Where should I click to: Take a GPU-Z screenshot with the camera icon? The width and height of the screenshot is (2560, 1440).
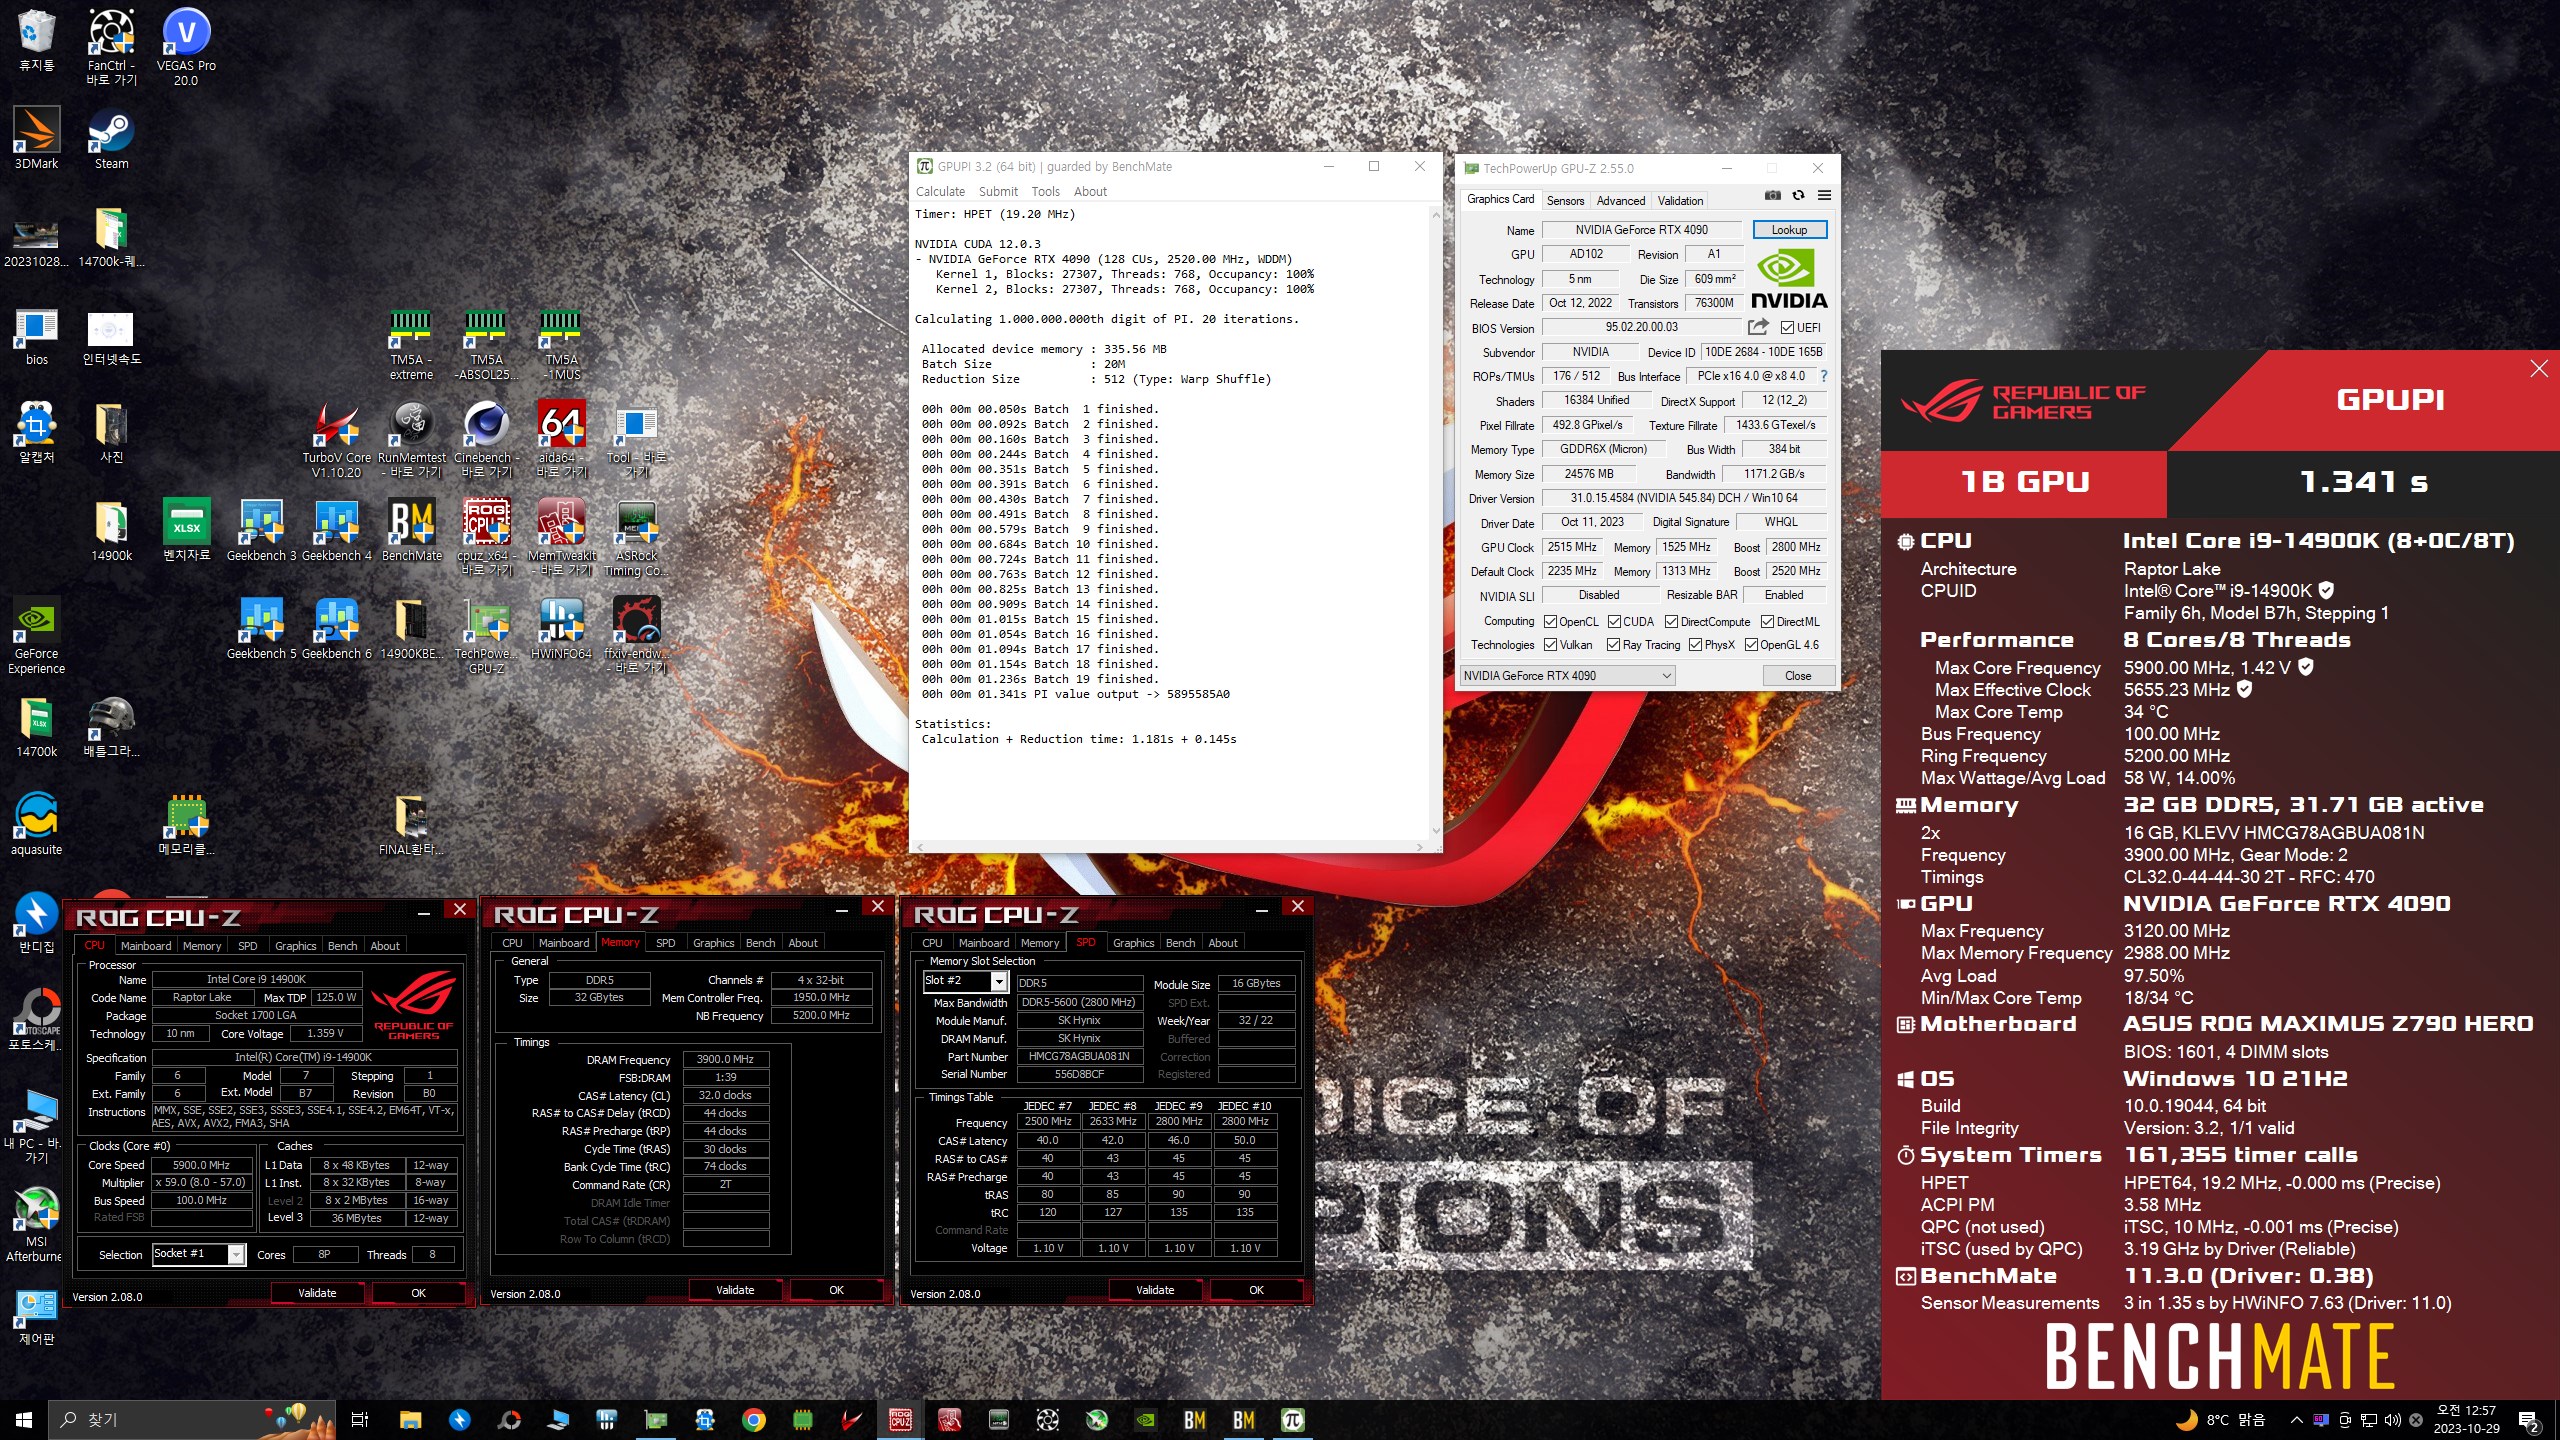[x=1772, y=196]
